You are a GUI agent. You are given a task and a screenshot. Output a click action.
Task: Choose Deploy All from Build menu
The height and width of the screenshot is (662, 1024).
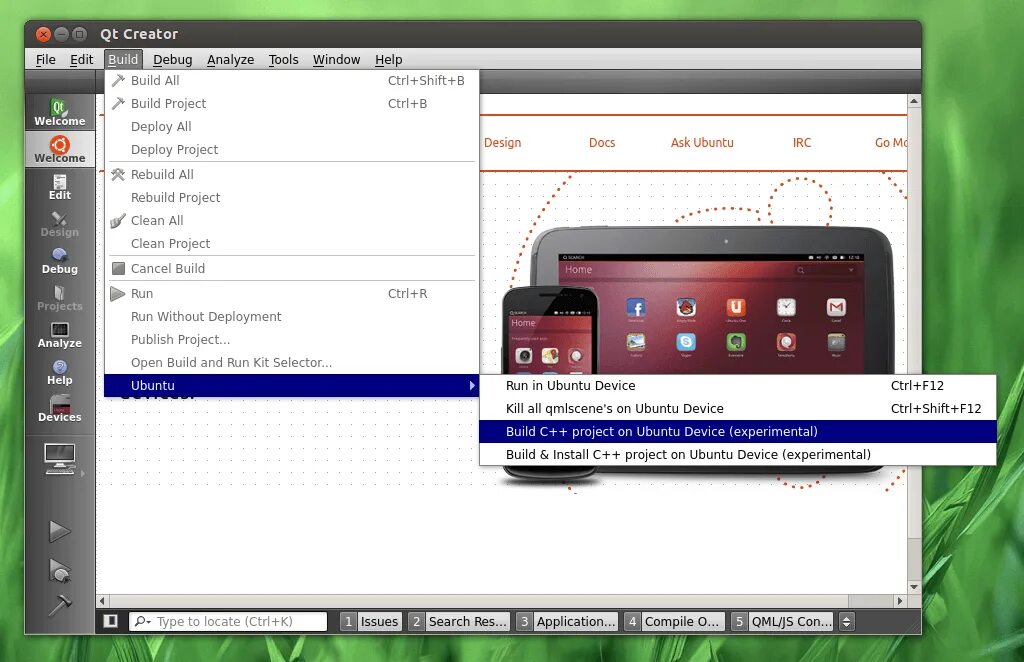coord(291,127)
